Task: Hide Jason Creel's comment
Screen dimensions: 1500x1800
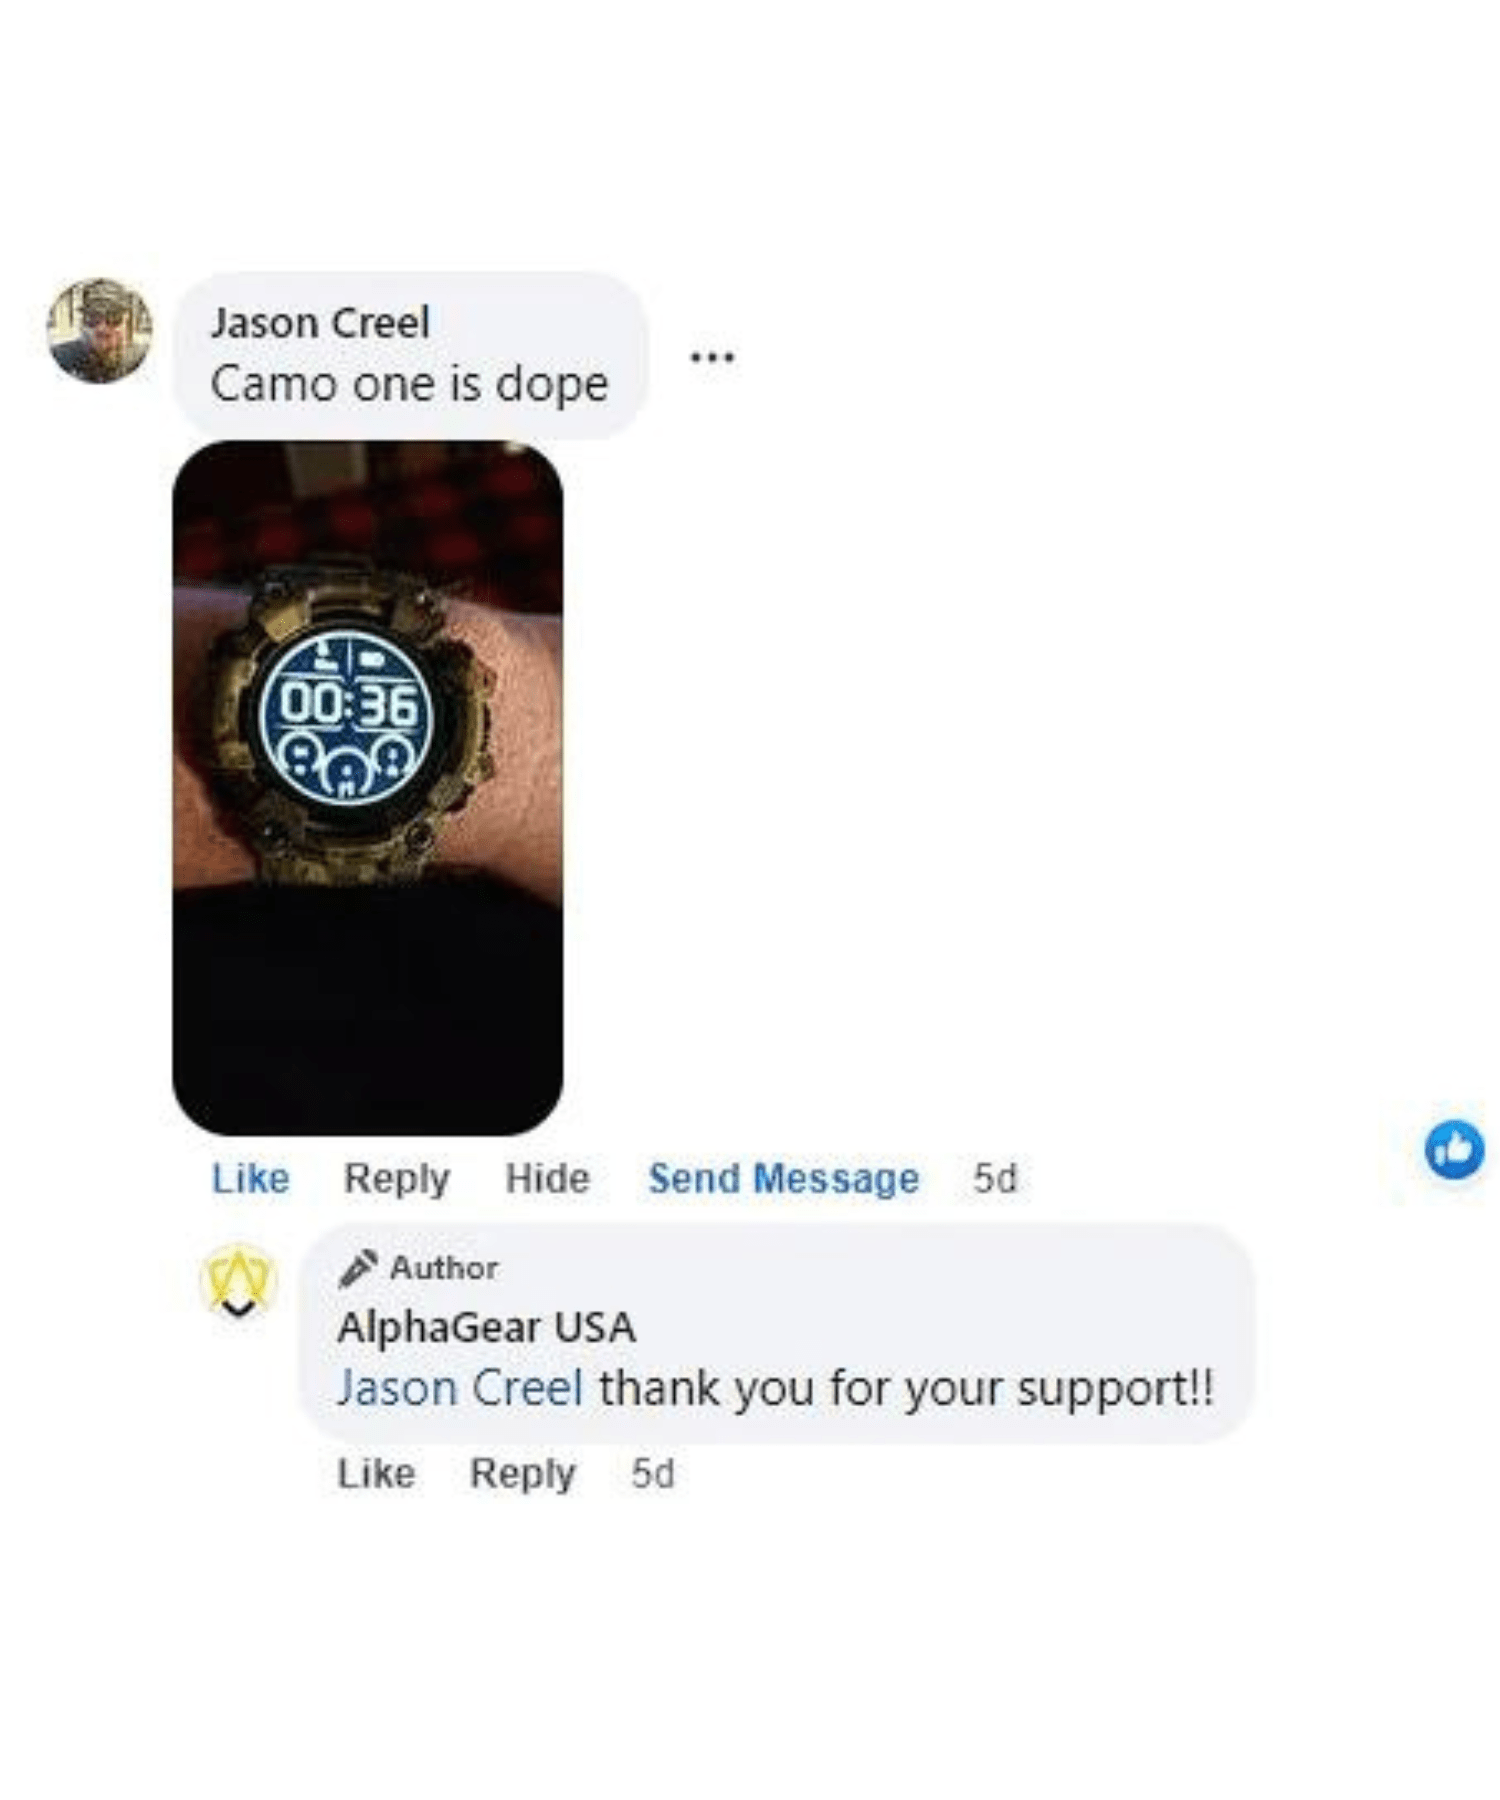Action: 547,1178
